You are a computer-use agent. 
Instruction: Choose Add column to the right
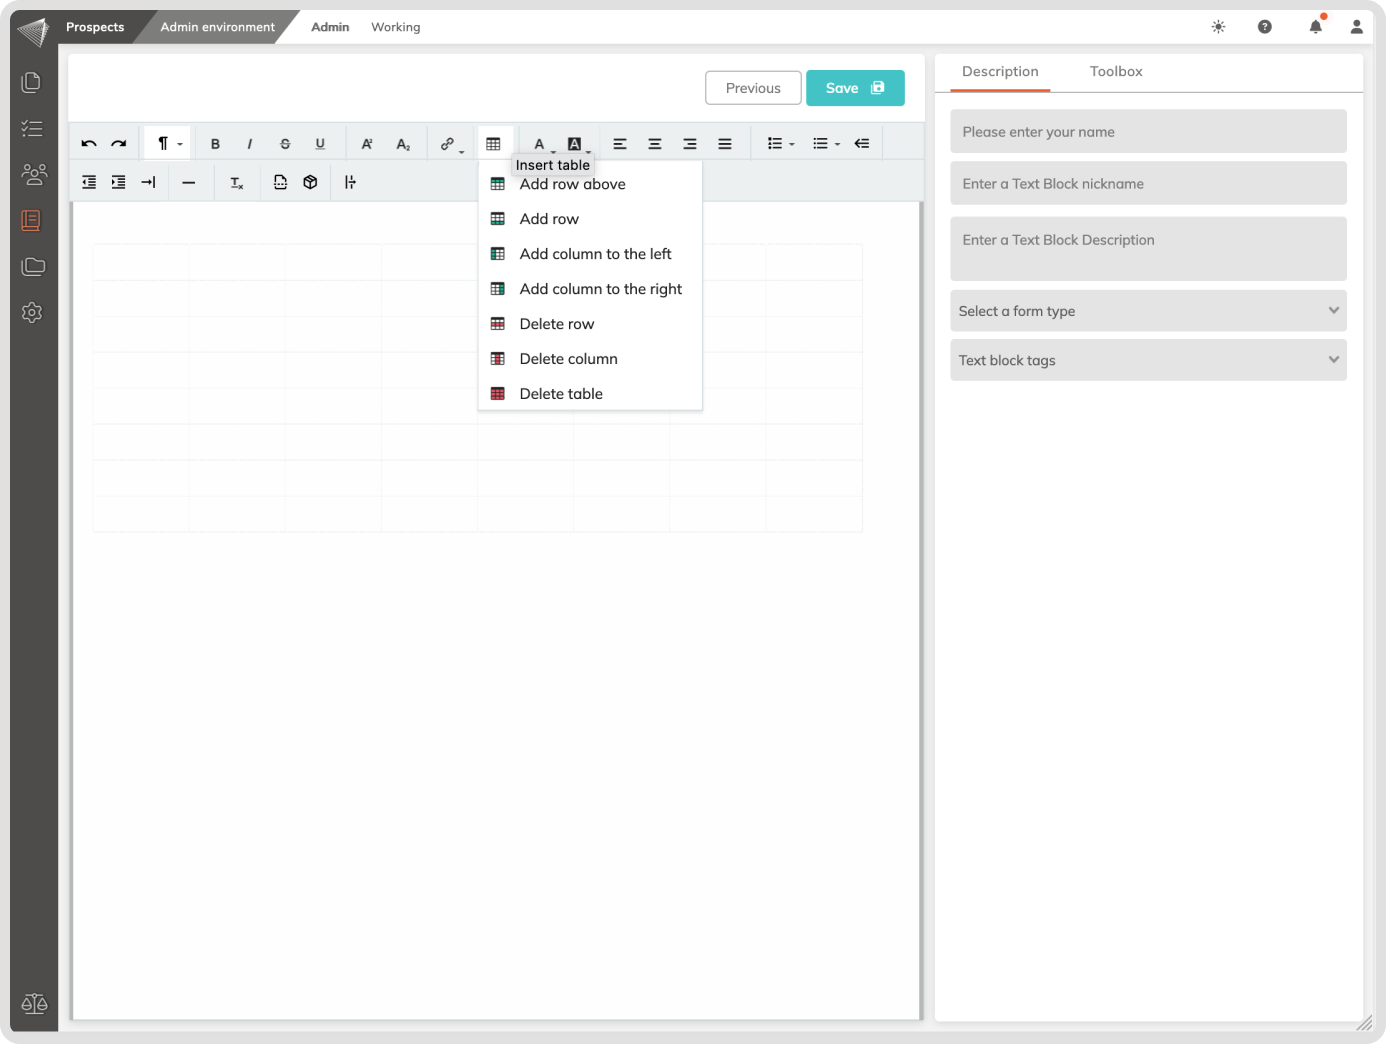tap(600, 289)
